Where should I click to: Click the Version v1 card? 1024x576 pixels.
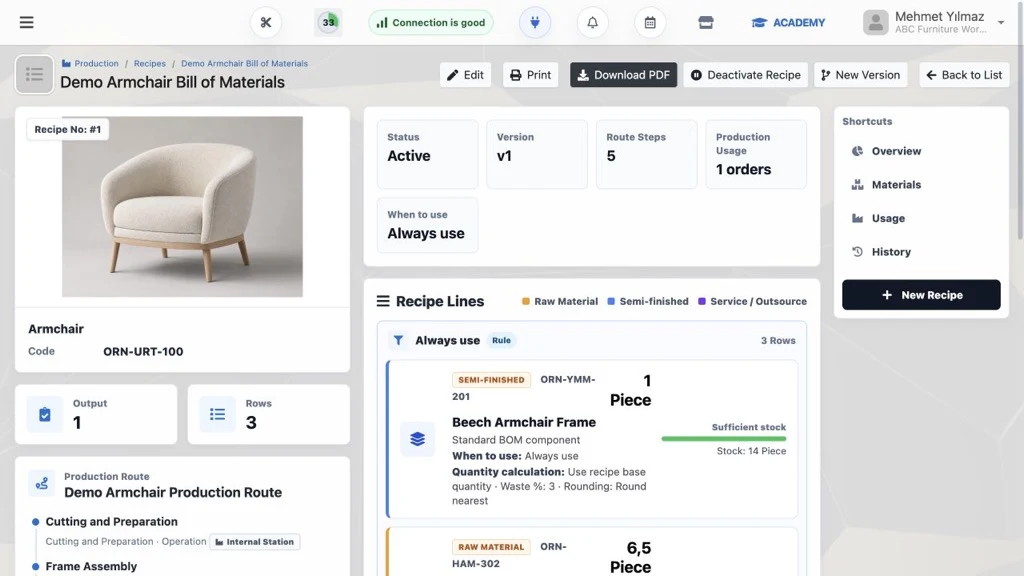pos(537,154)
